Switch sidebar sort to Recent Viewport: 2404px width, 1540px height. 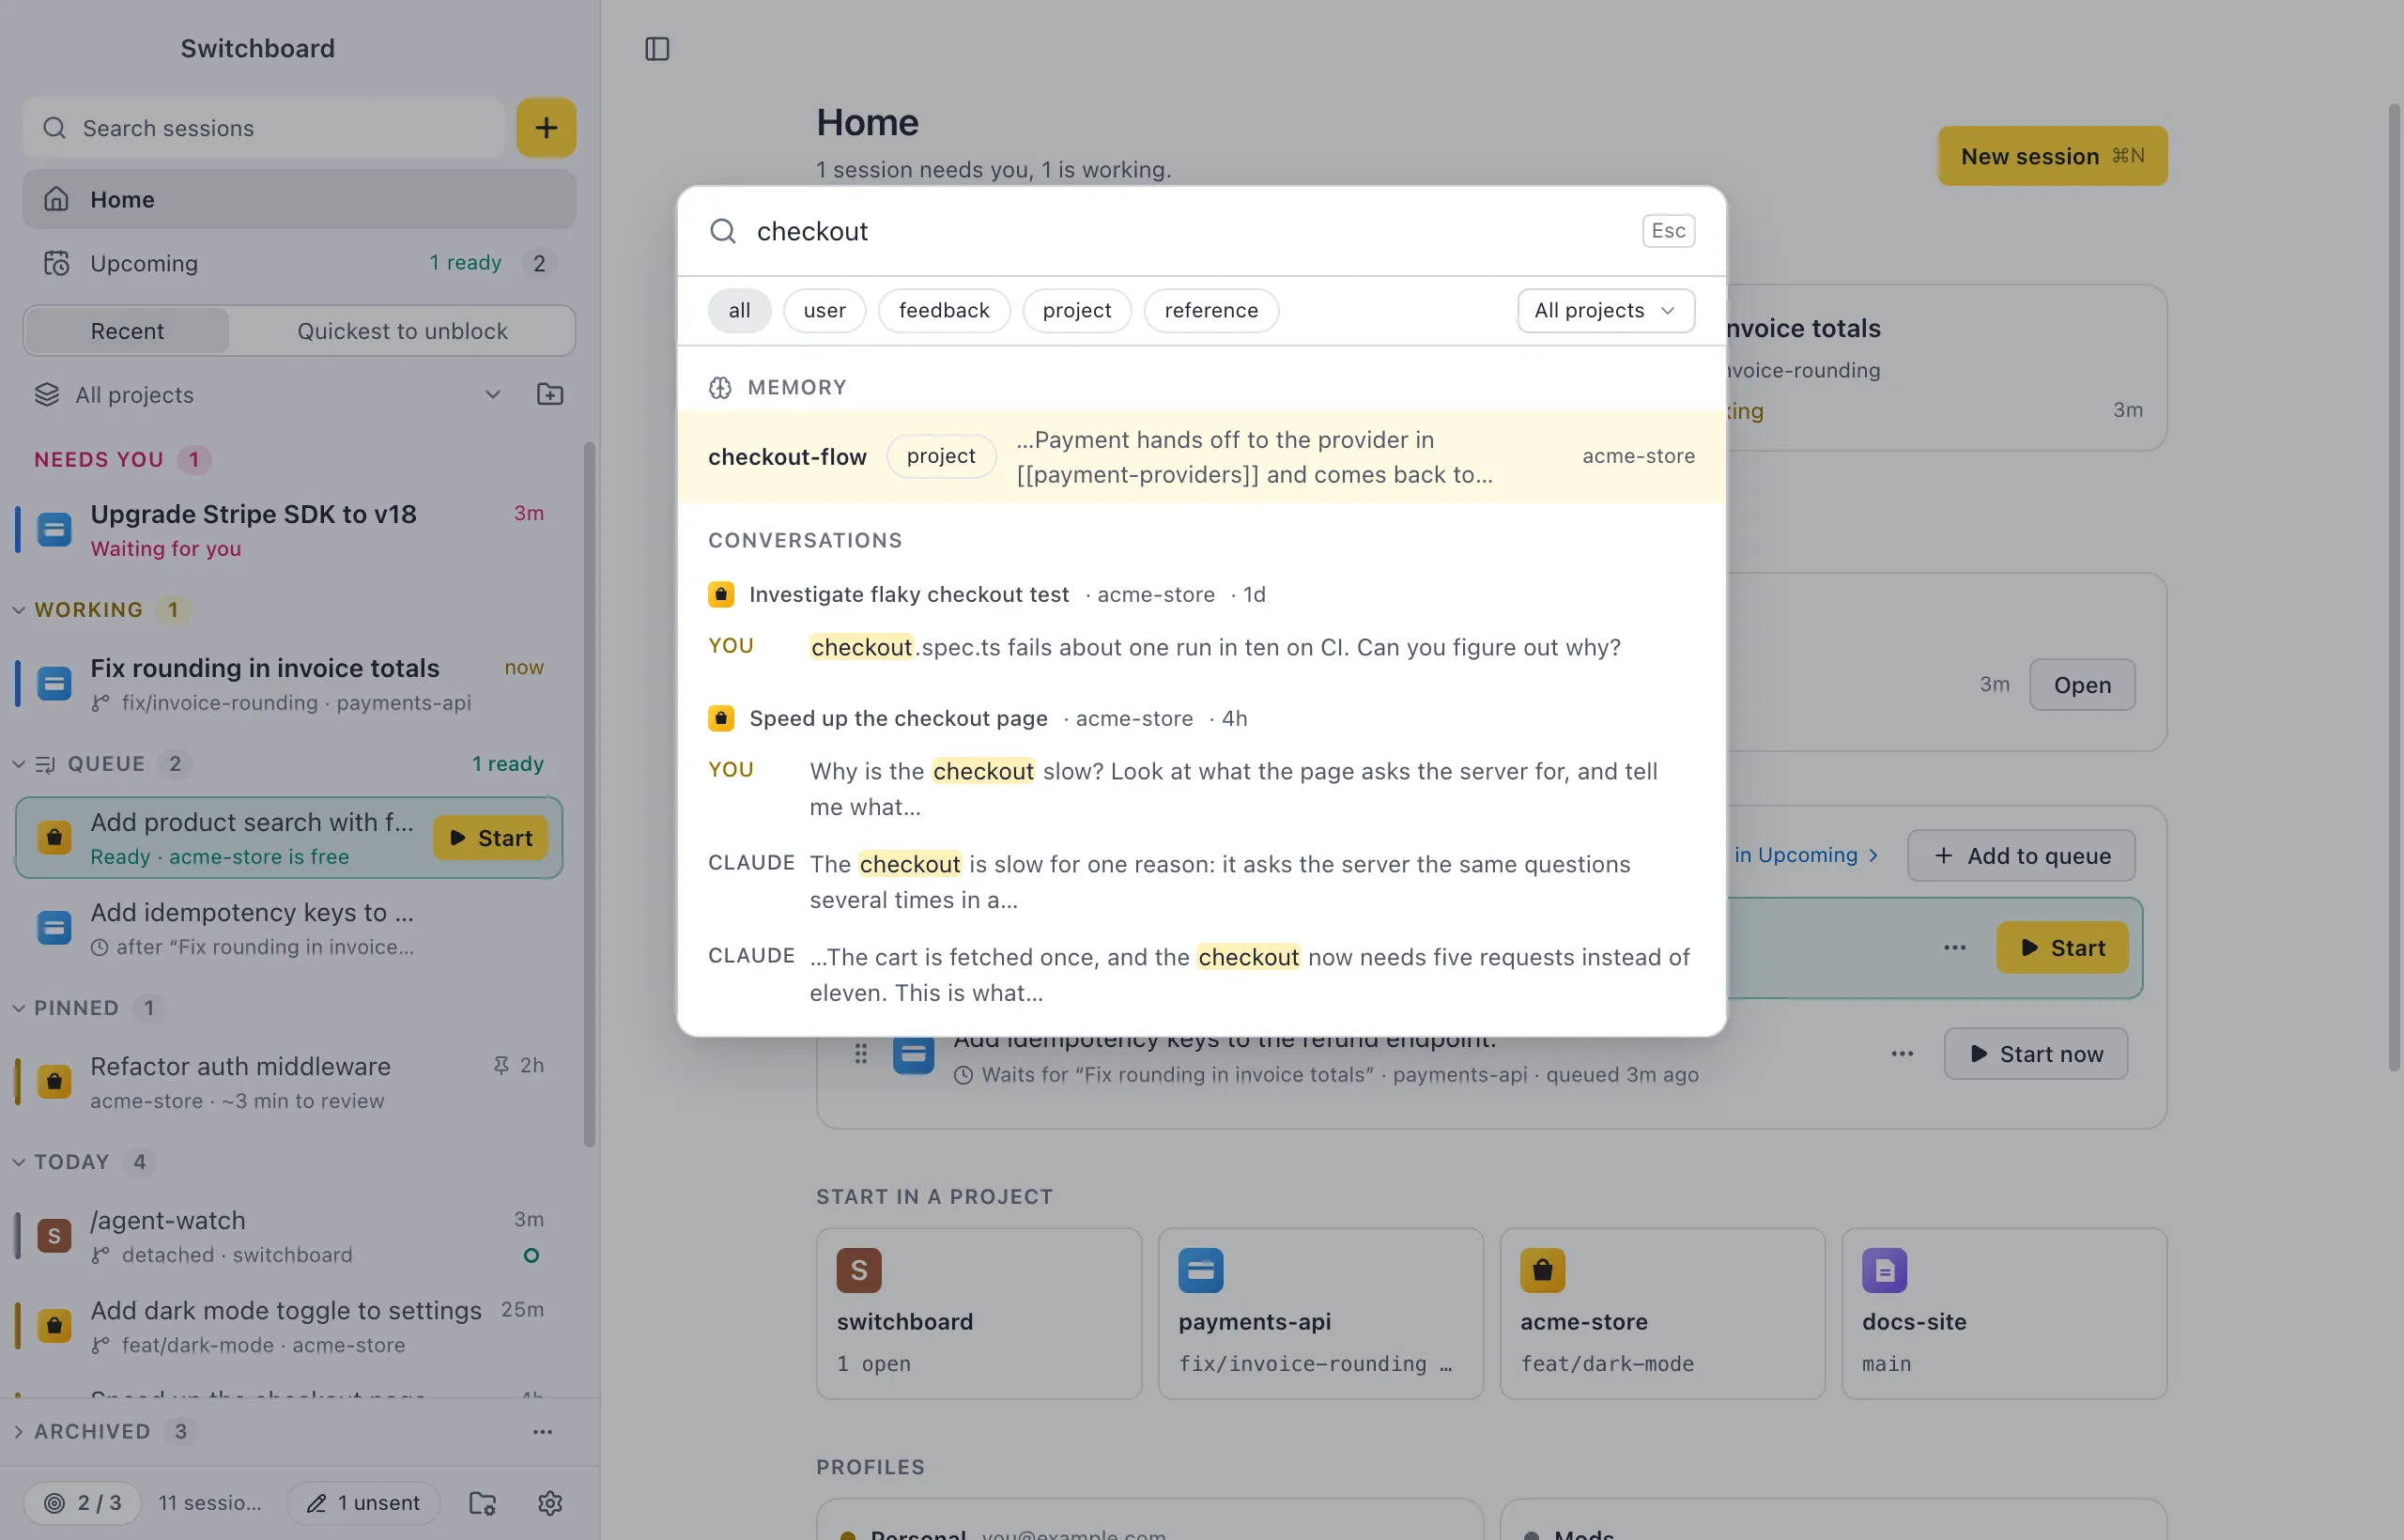[127, 331]
